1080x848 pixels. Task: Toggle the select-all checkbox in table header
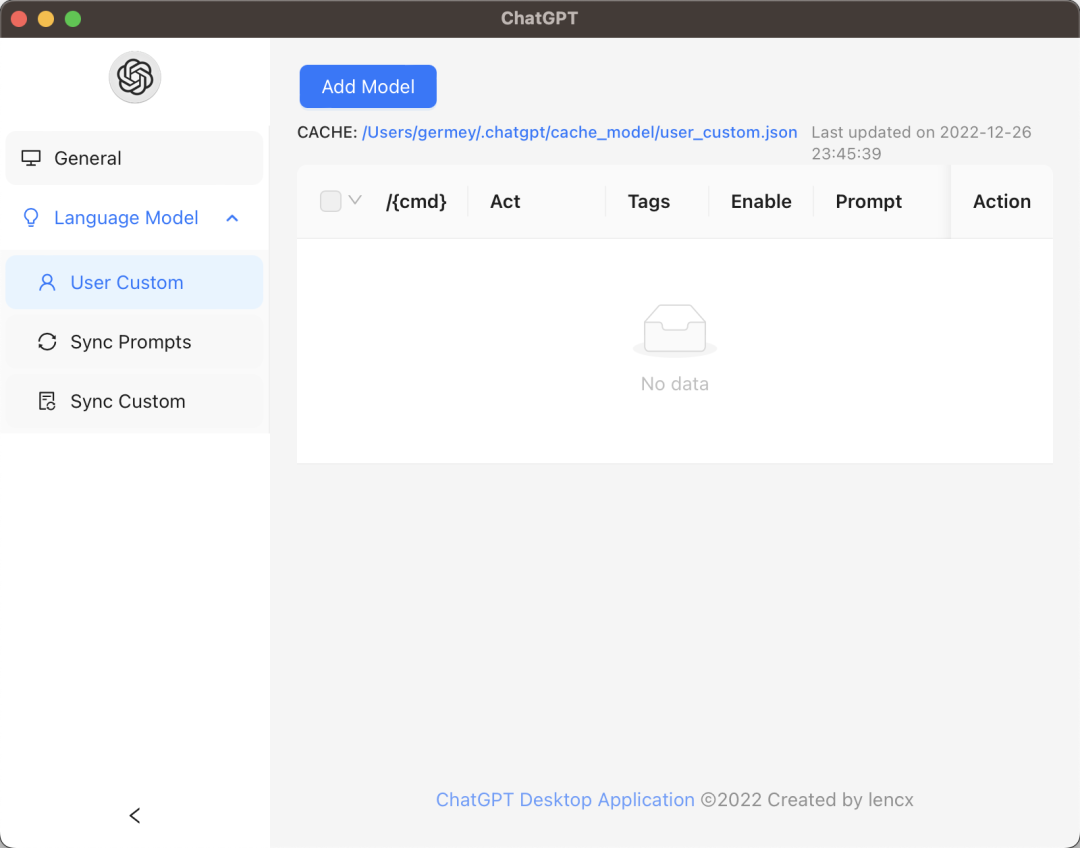coord(331,201)
